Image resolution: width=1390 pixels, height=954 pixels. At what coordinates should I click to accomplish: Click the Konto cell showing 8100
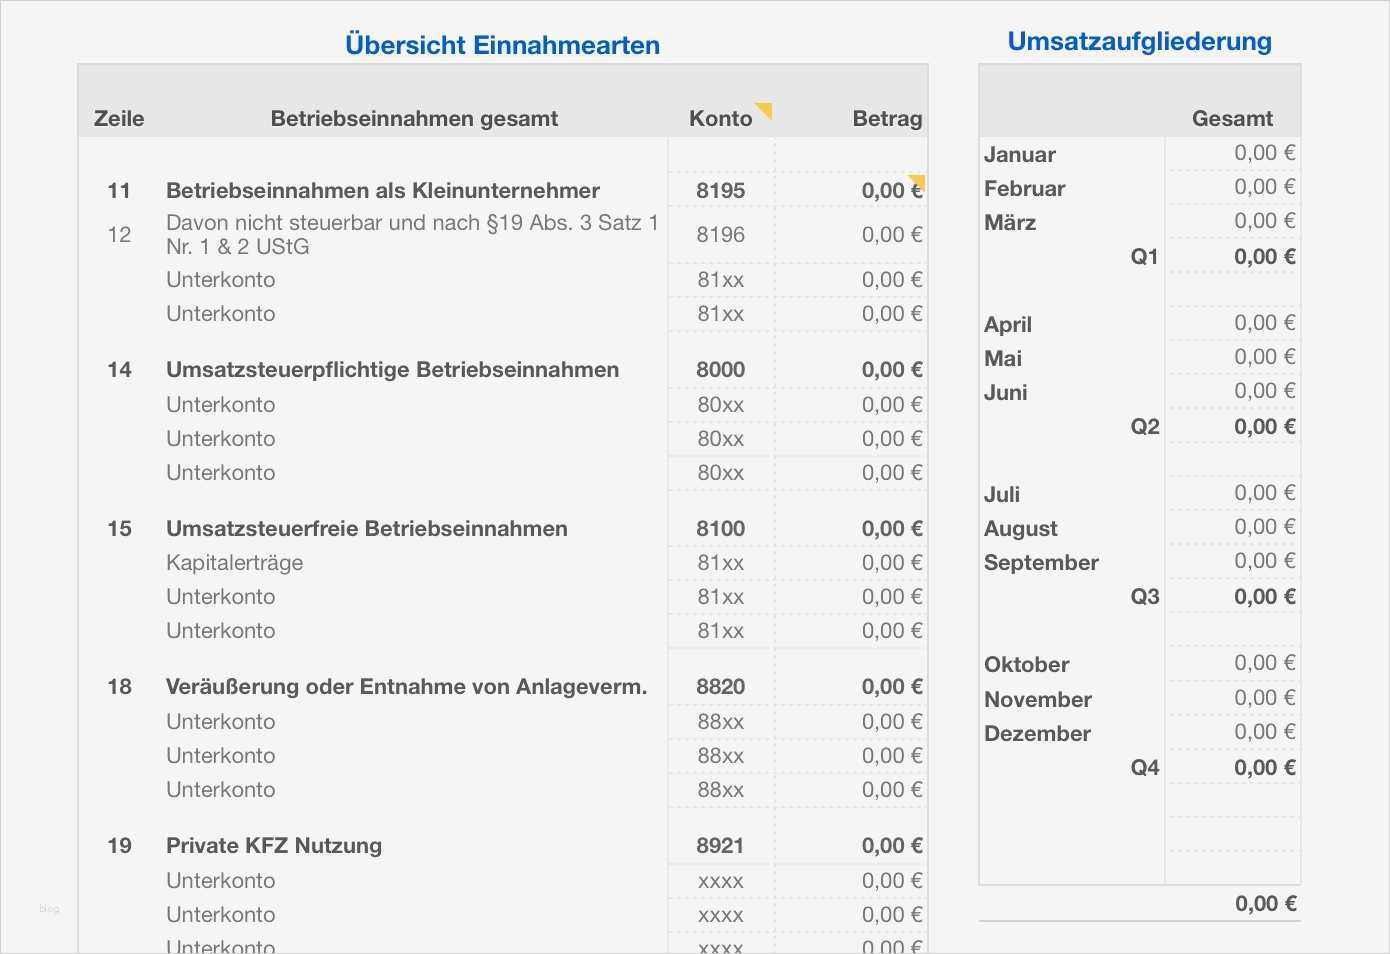720,528
